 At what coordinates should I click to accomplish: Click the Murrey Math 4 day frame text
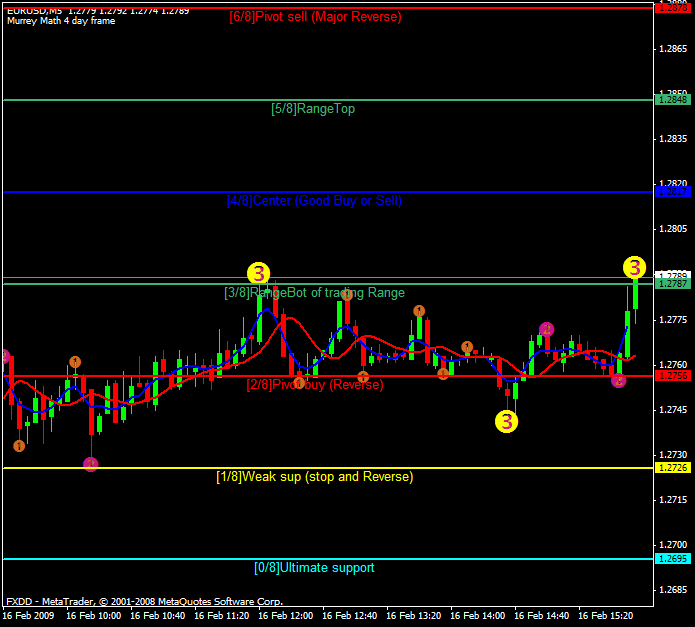point(61,21)
